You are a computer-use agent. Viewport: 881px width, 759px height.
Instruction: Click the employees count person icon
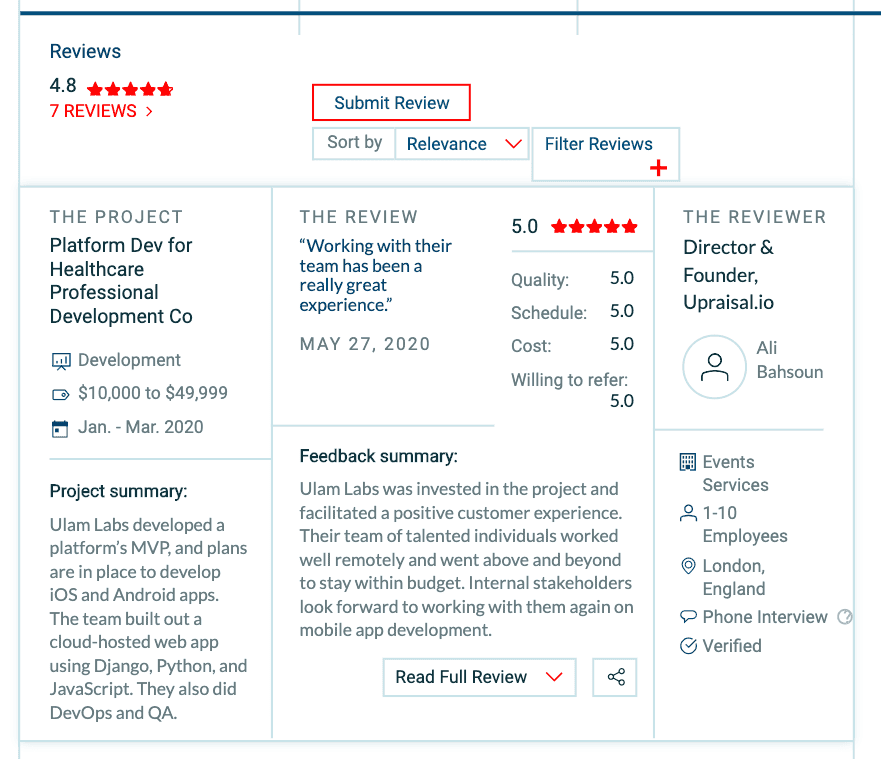[x=688, y=513]
